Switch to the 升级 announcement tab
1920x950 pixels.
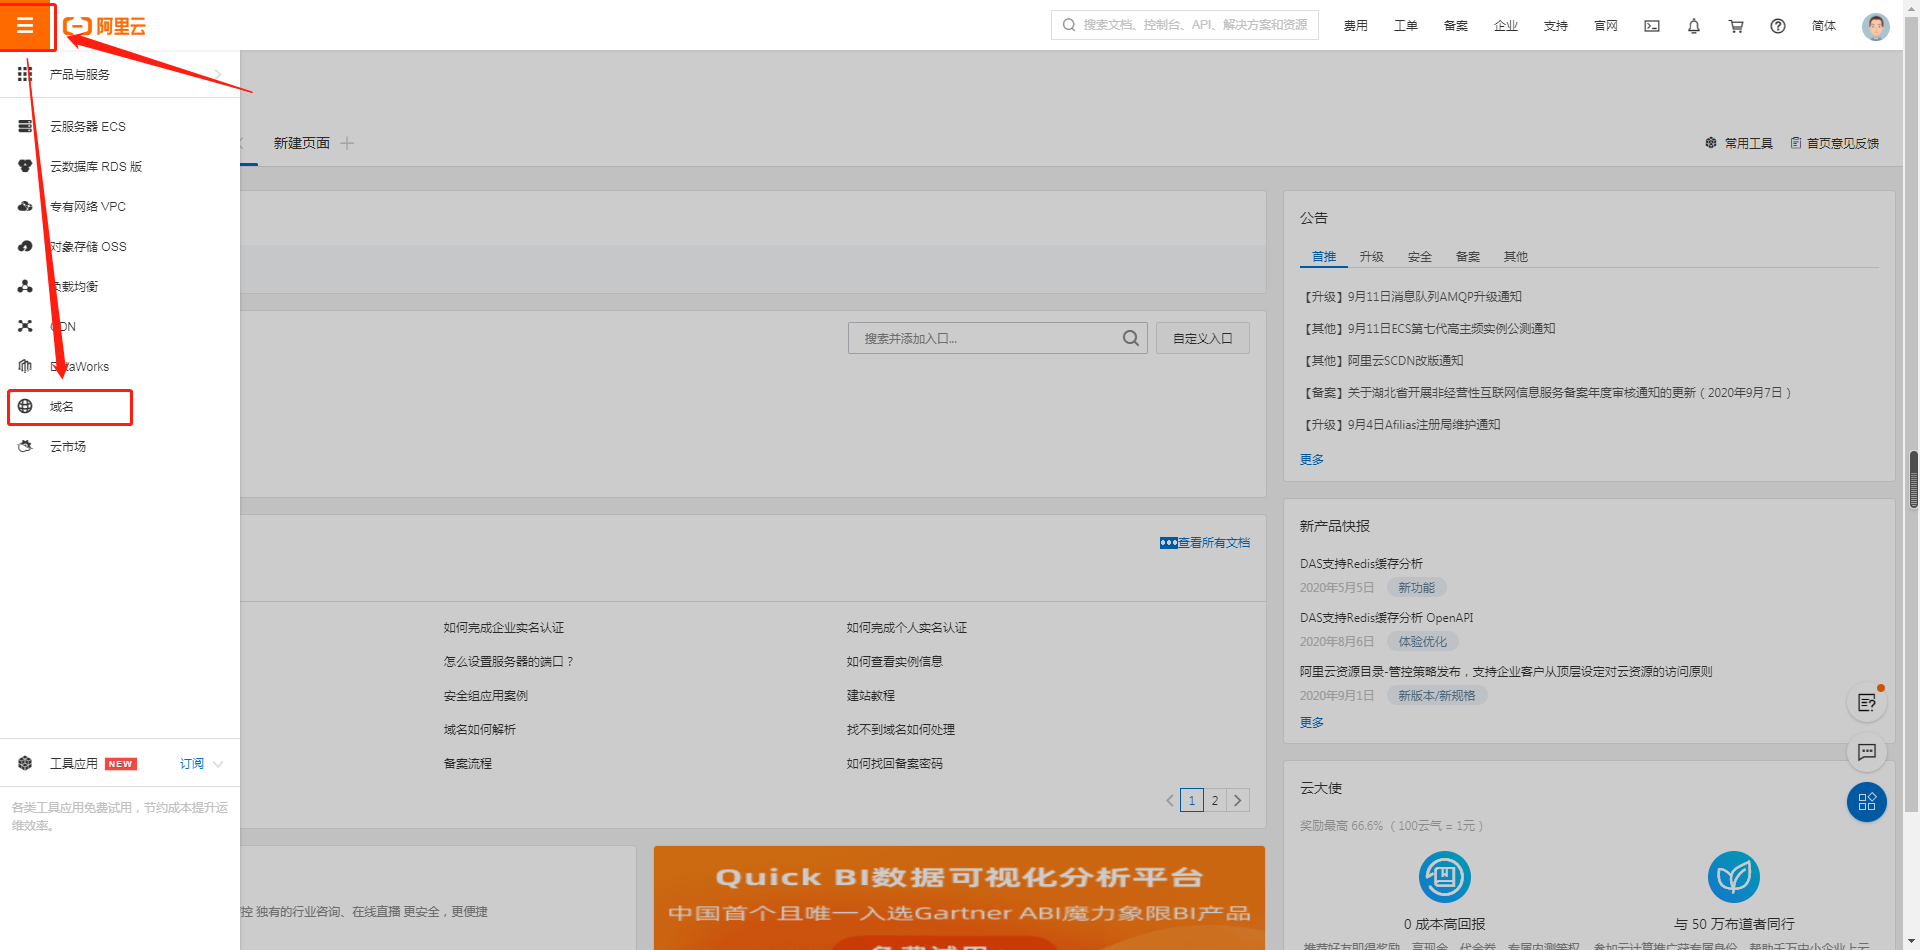point(1372,257)
